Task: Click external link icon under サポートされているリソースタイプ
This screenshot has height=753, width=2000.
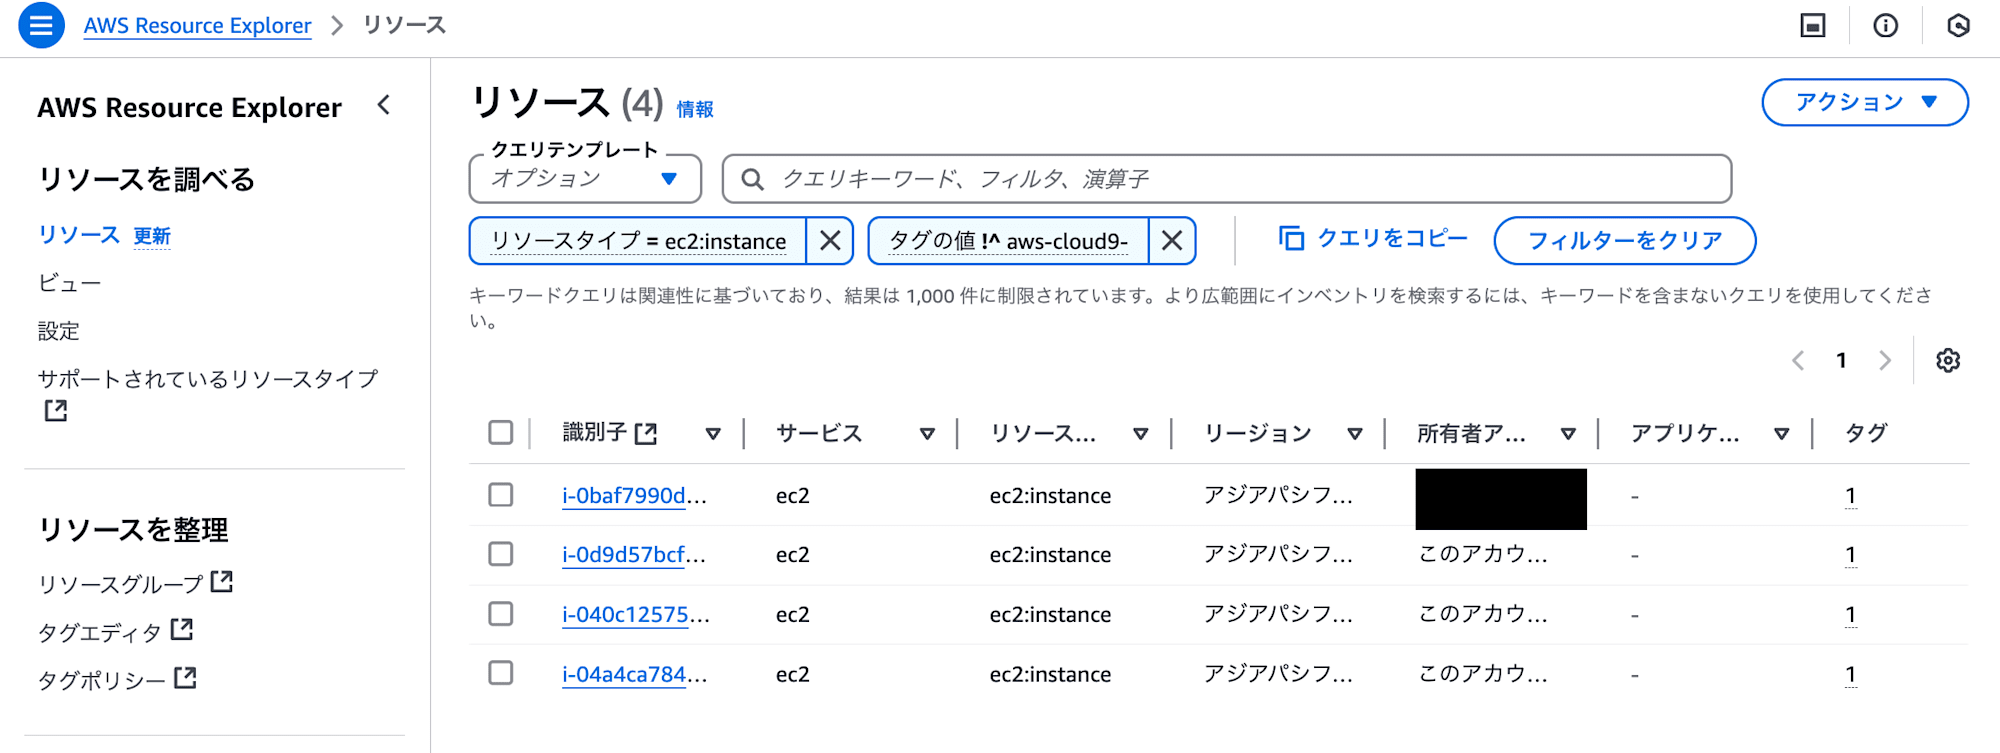Action: tap(56, 410)
